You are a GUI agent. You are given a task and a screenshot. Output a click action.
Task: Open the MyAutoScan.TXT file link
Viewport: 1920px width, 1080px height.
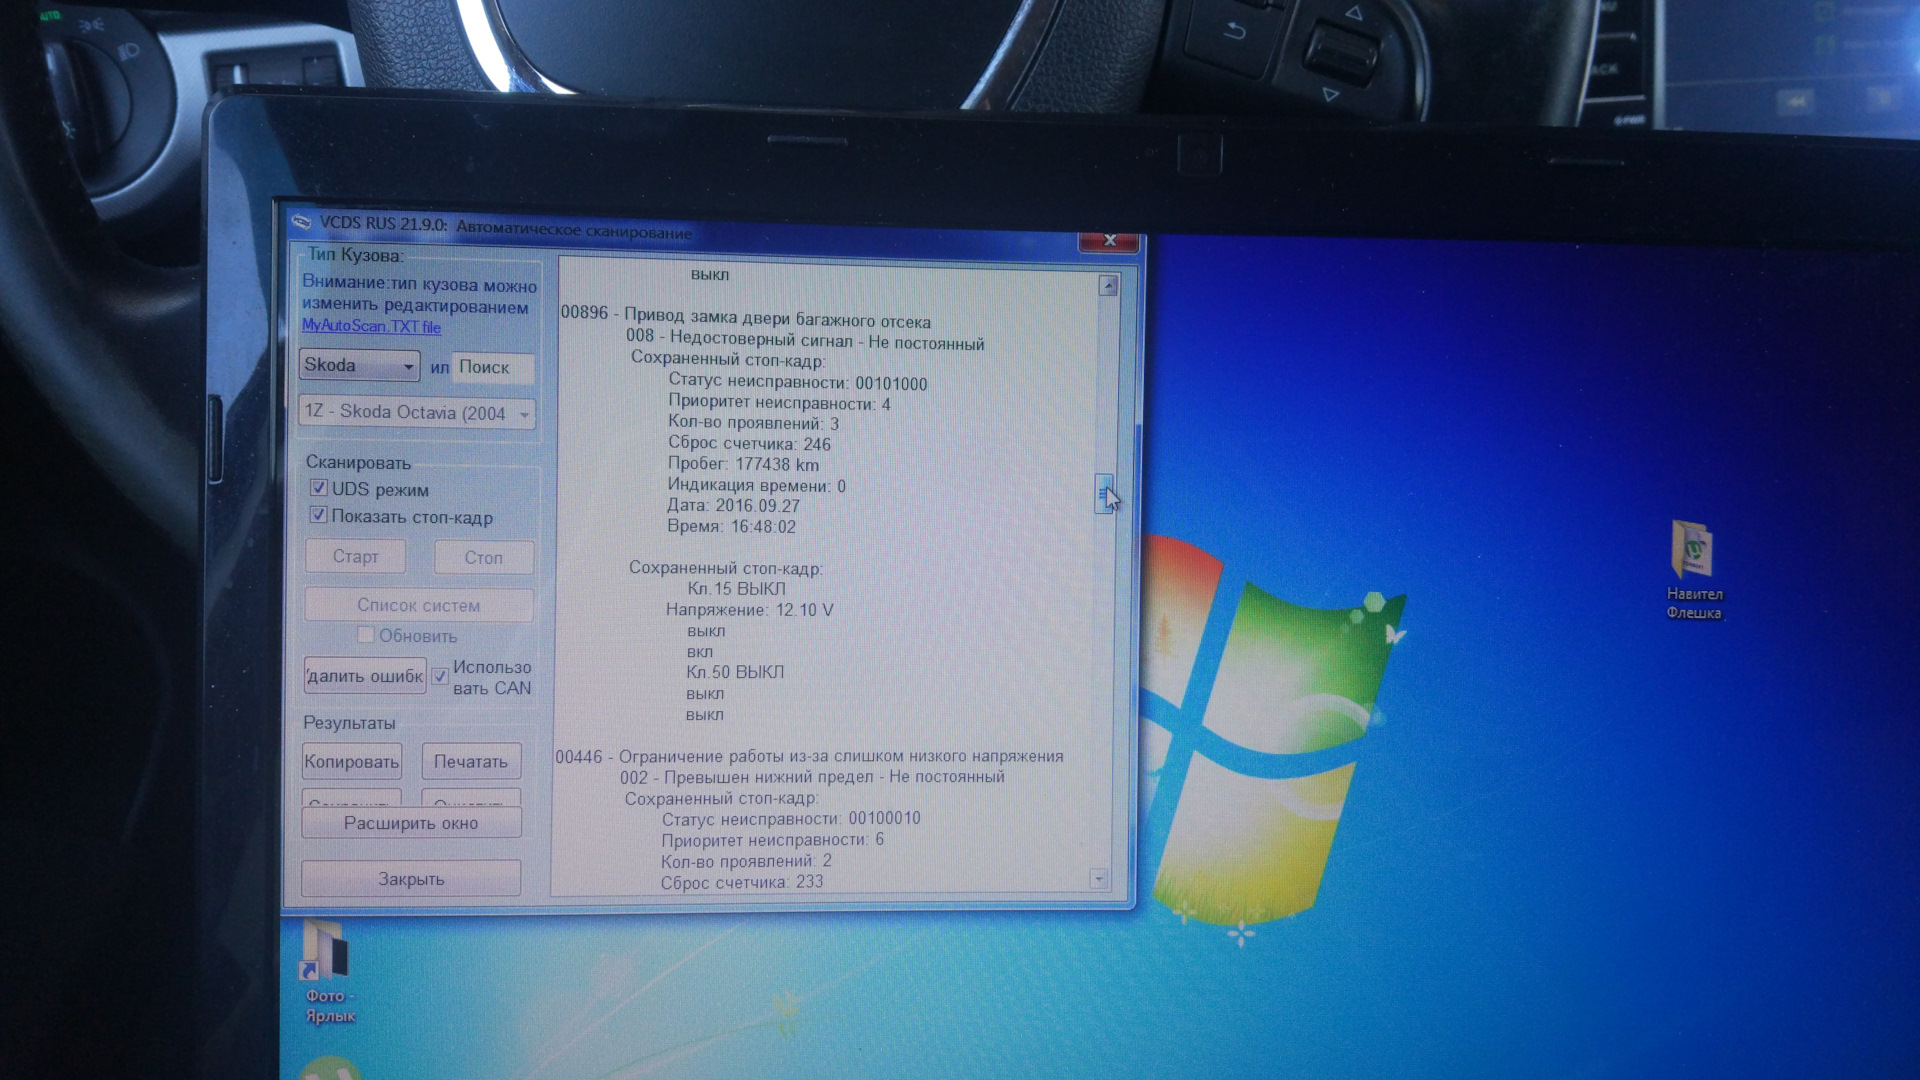pyautogui.click(x=371, y=326)
